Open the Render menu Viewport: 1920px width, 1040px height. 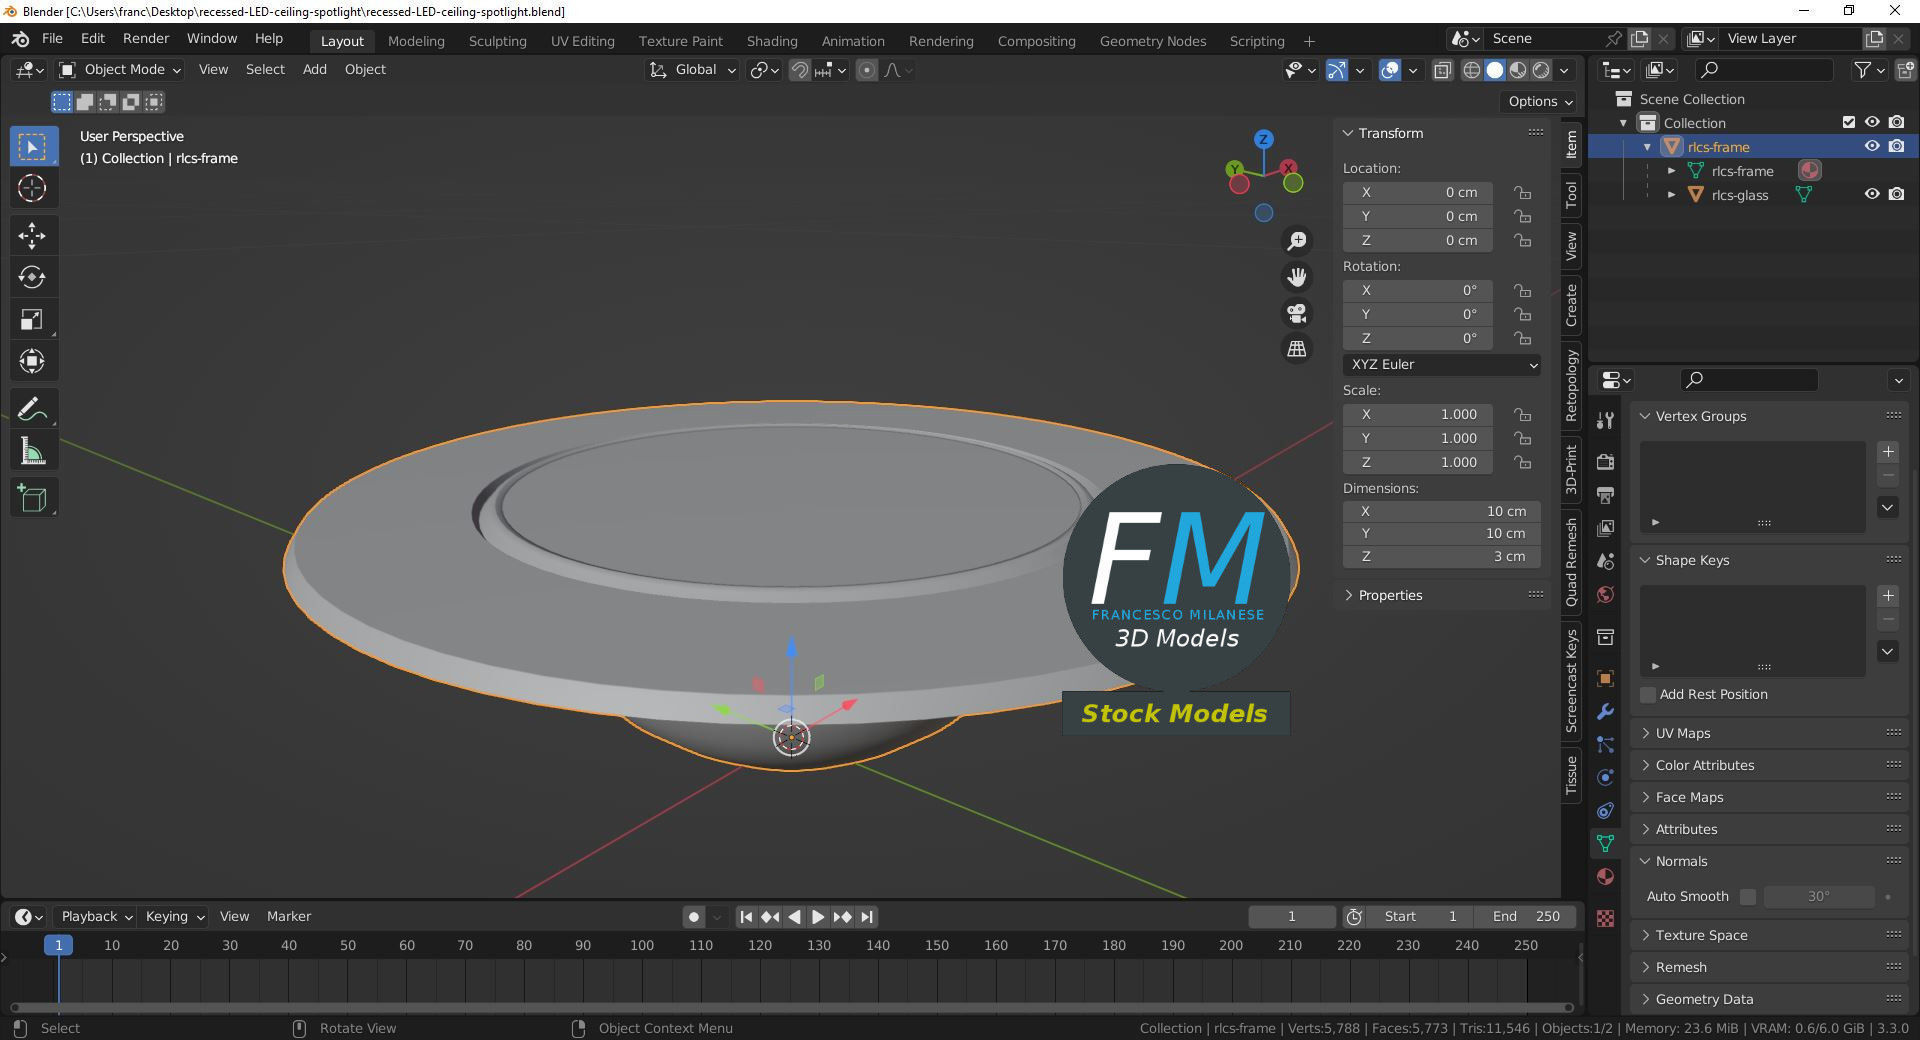[x=145, y=38]
